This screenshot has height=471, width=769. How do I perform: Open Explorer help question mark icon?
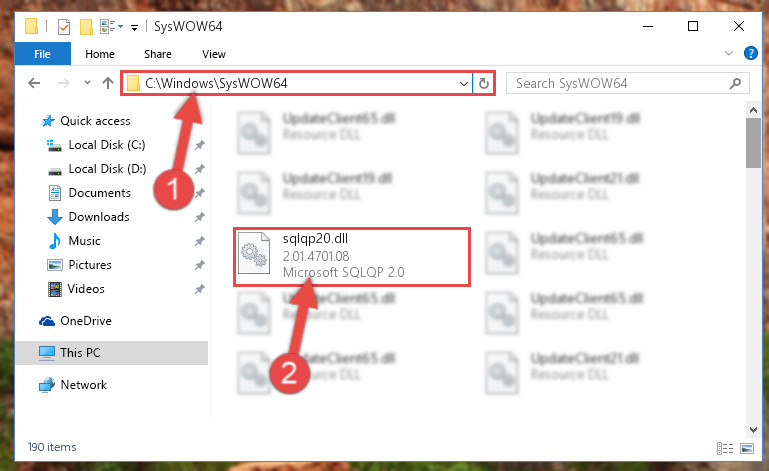[750, 53]
